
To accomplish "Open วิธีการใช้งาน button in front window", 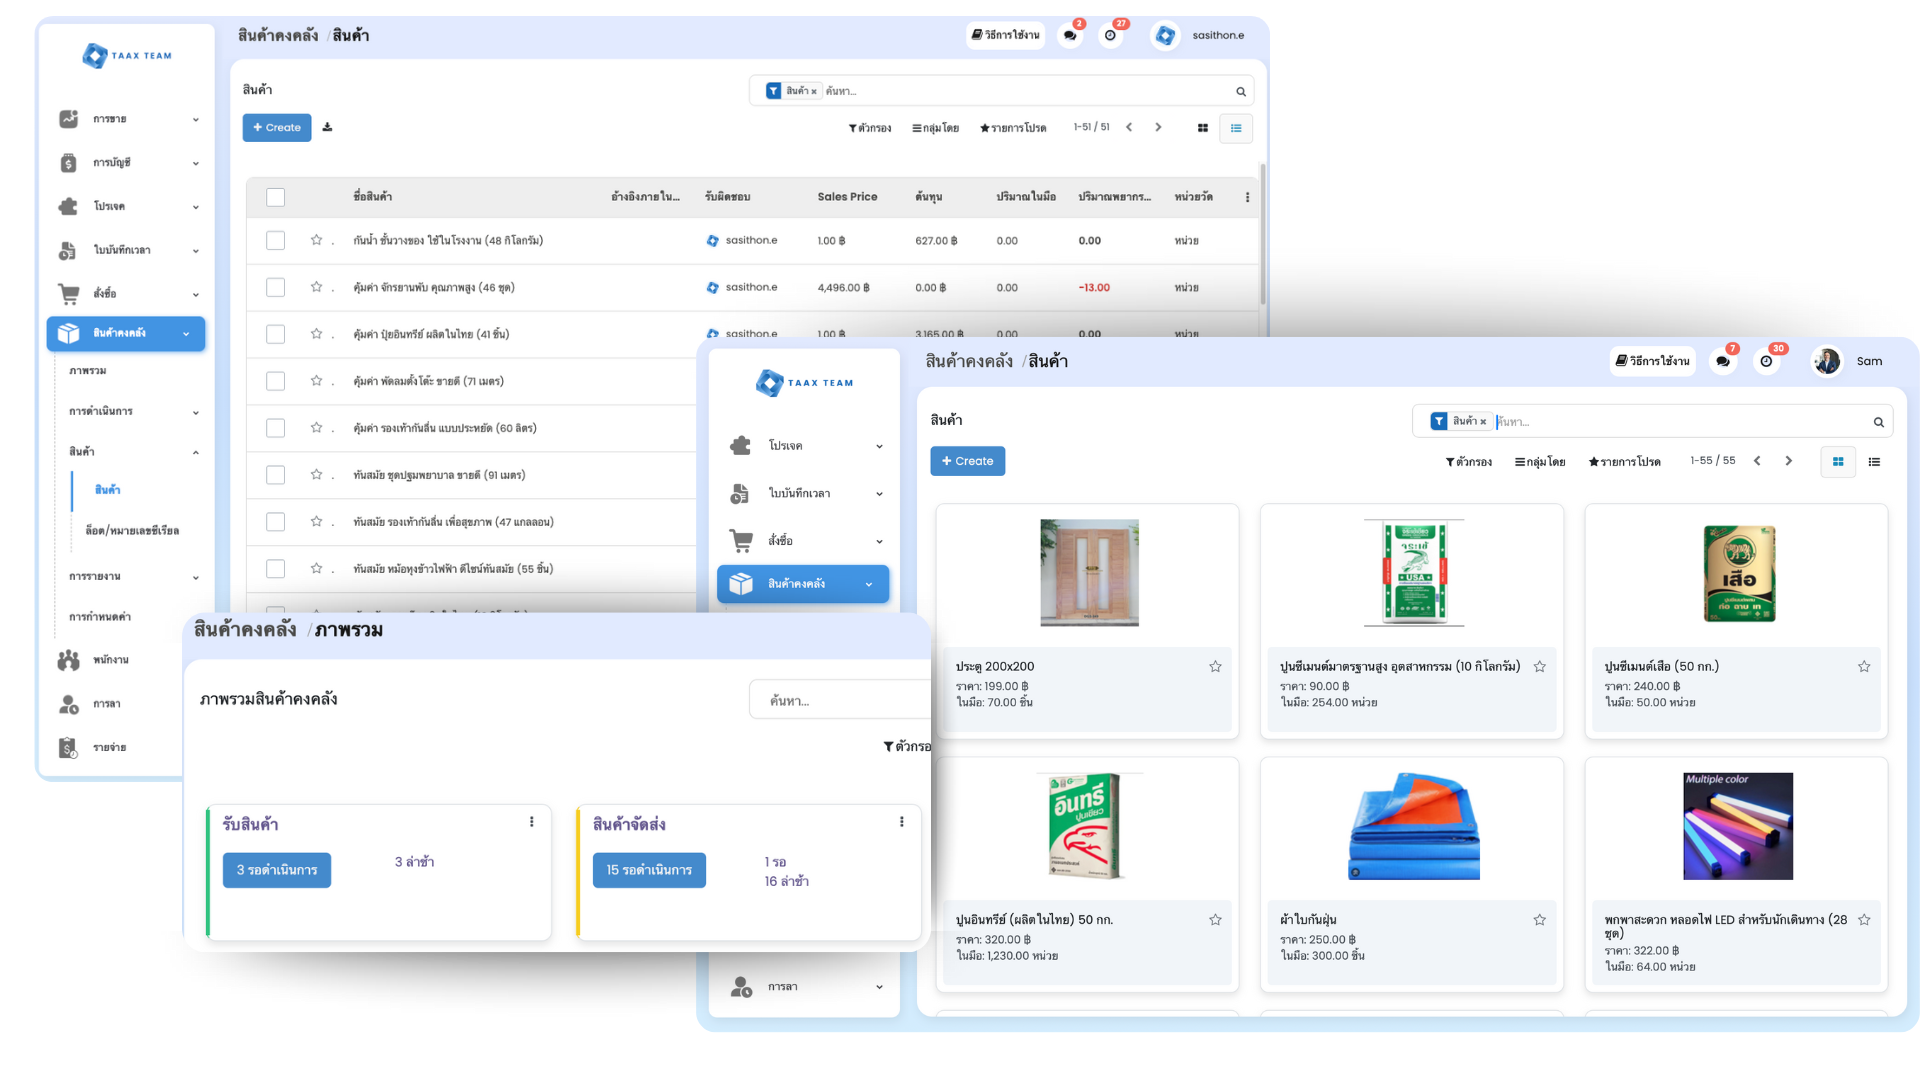I will pos(1652,361).
